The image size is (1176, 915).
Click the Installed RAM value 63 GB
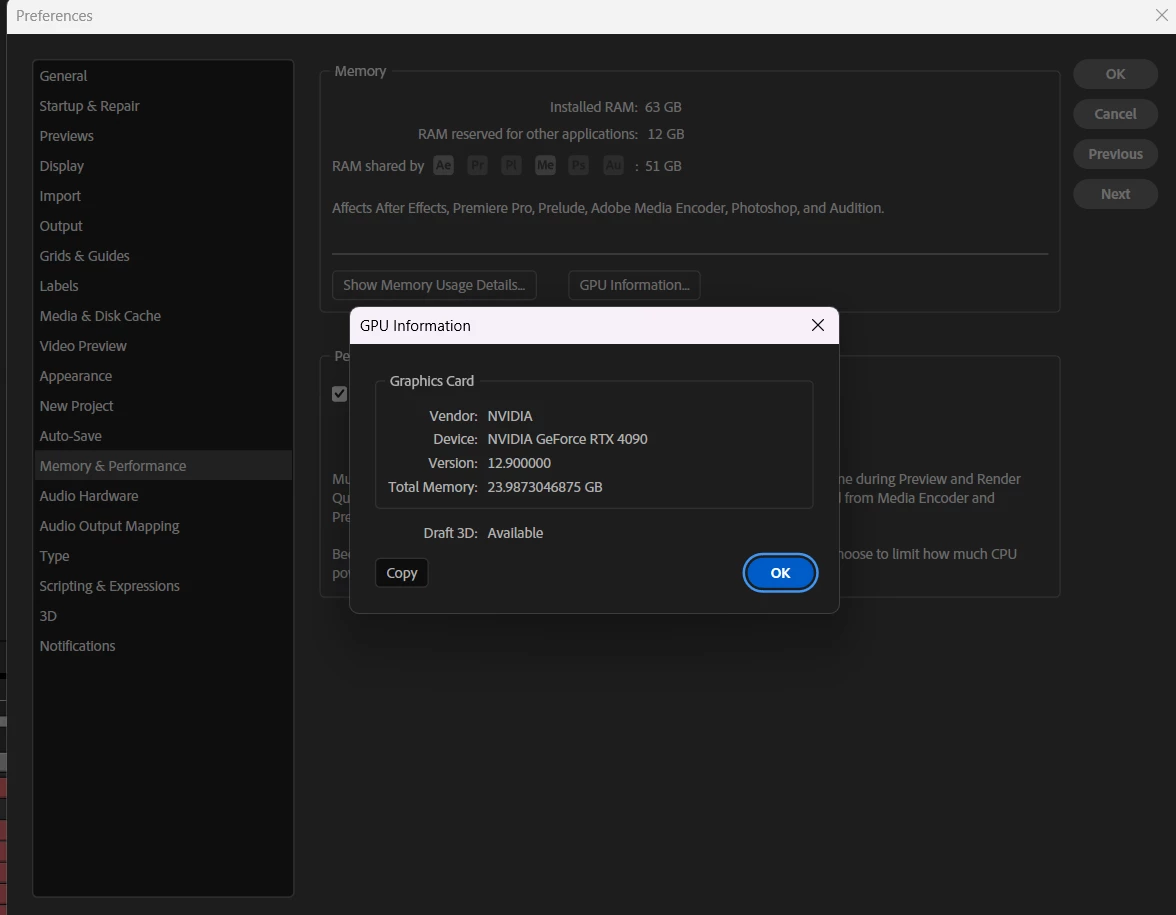663,107
